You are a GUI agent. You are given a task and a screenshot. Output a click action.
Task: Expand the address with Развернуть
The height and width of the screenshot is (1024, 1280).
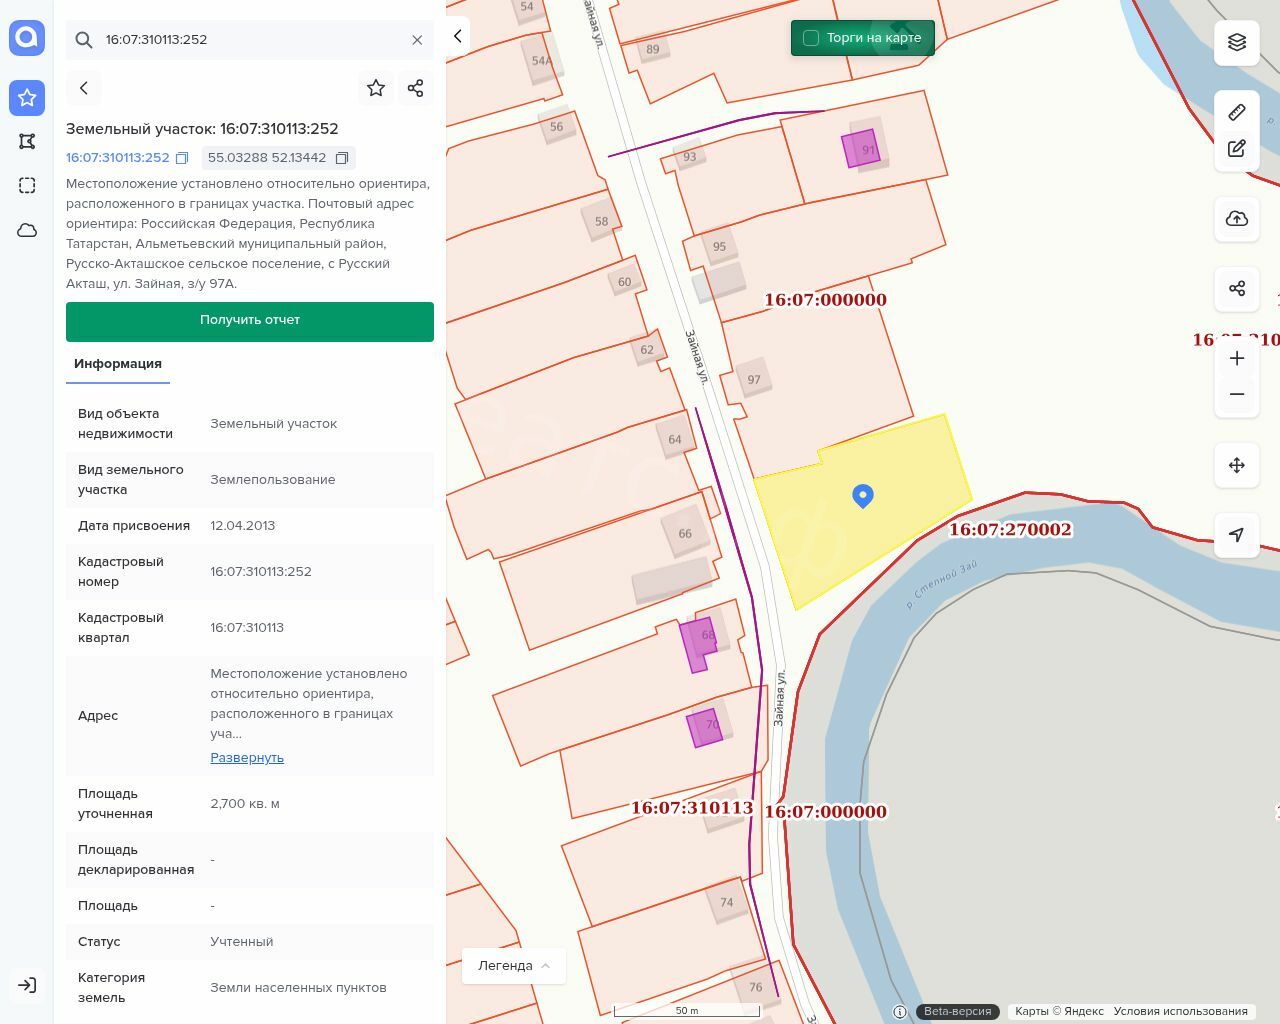coord(247,758)
